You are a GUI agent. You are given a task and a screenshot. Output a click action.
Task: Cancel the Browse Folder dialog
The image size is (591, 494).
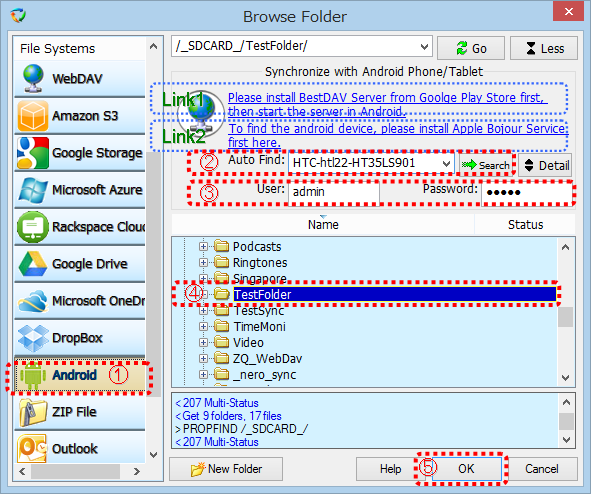[542, 469]
